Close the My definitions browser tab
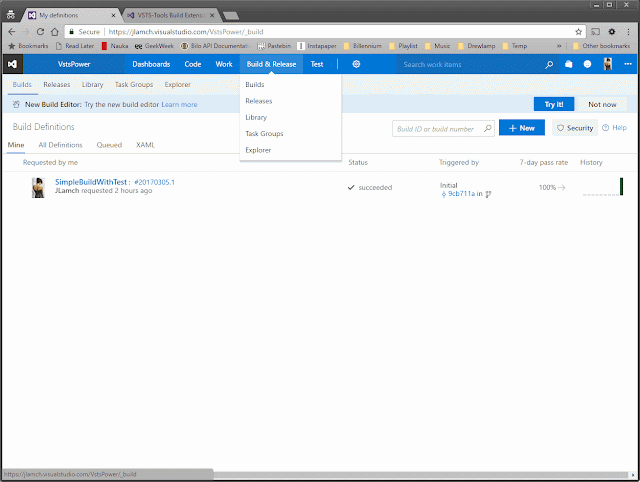640x482 pixels. 113,16
